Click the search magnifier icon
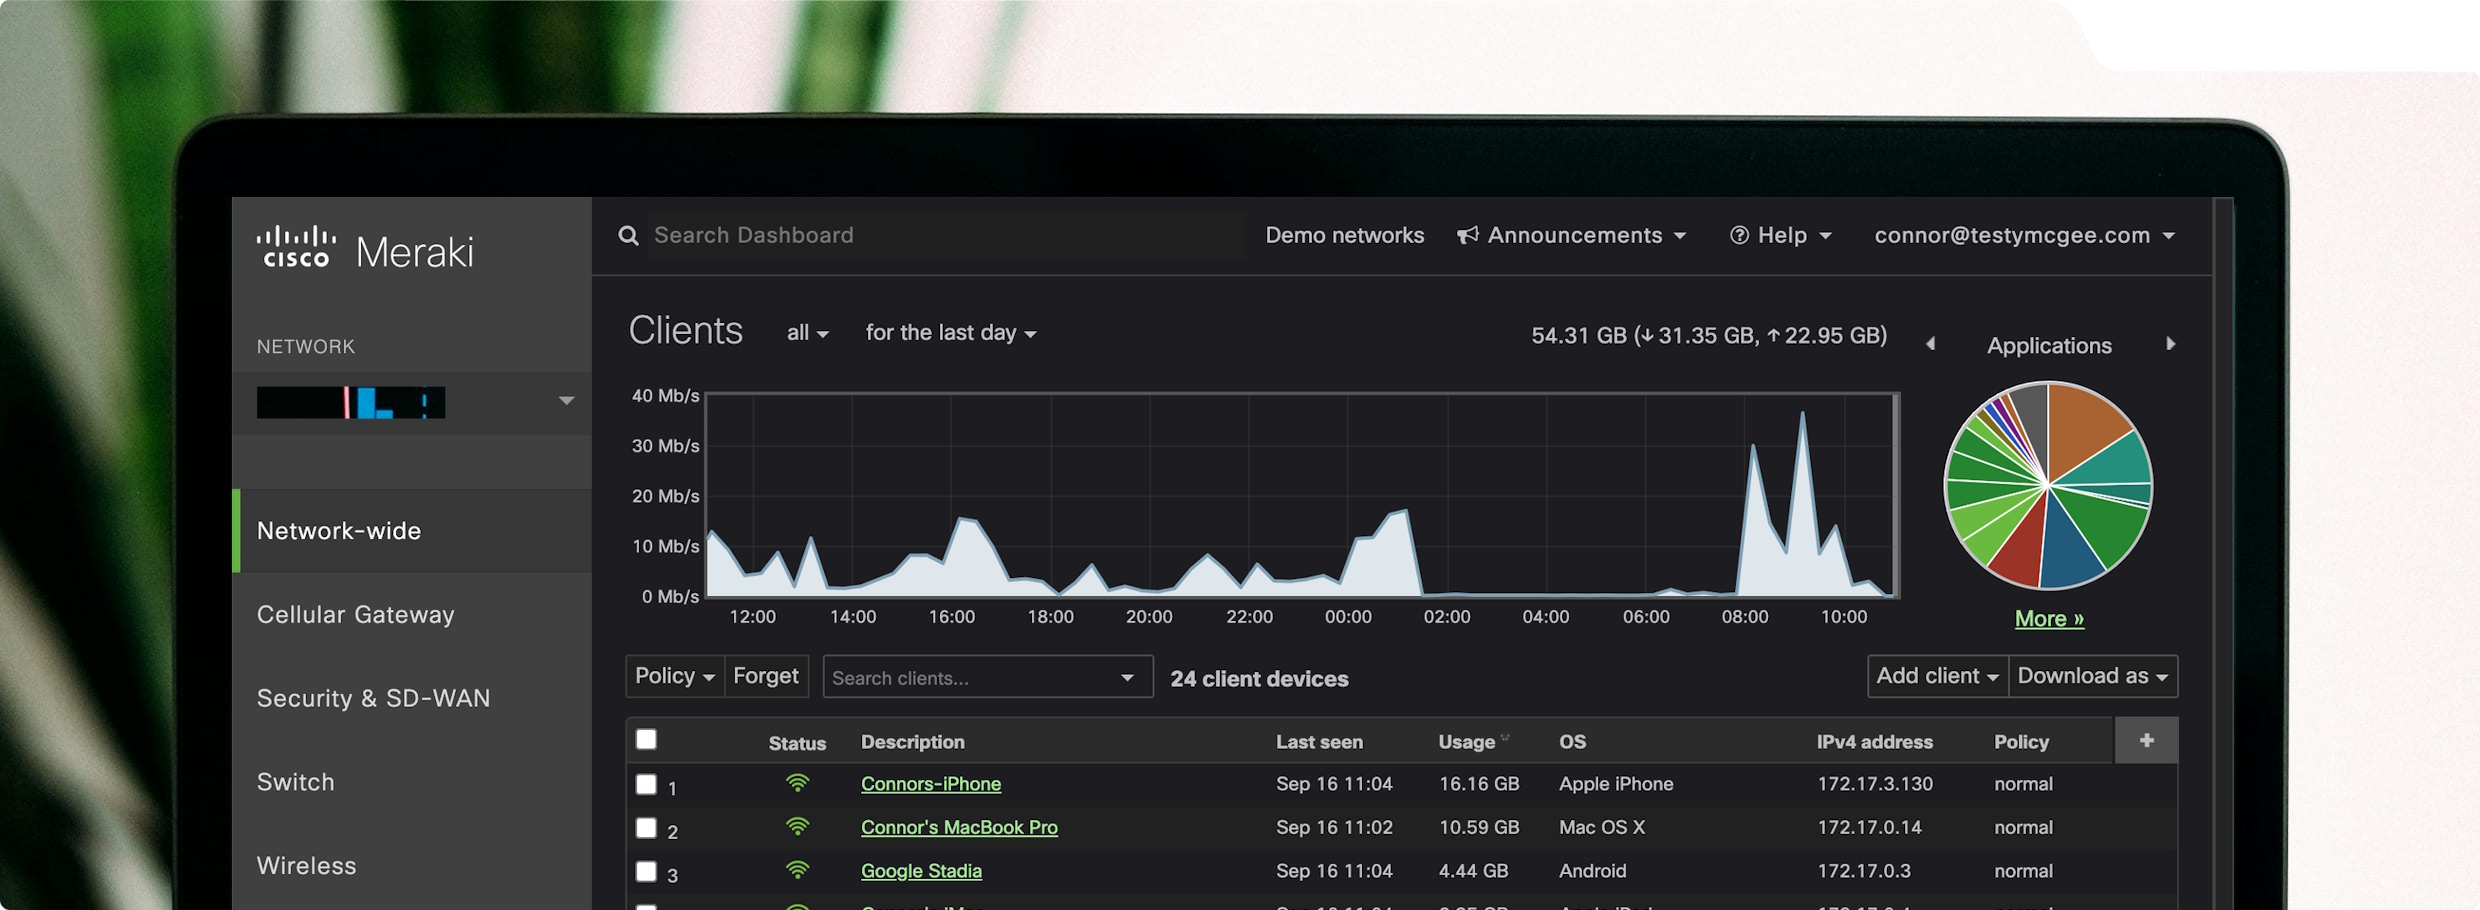 point(628,235)
